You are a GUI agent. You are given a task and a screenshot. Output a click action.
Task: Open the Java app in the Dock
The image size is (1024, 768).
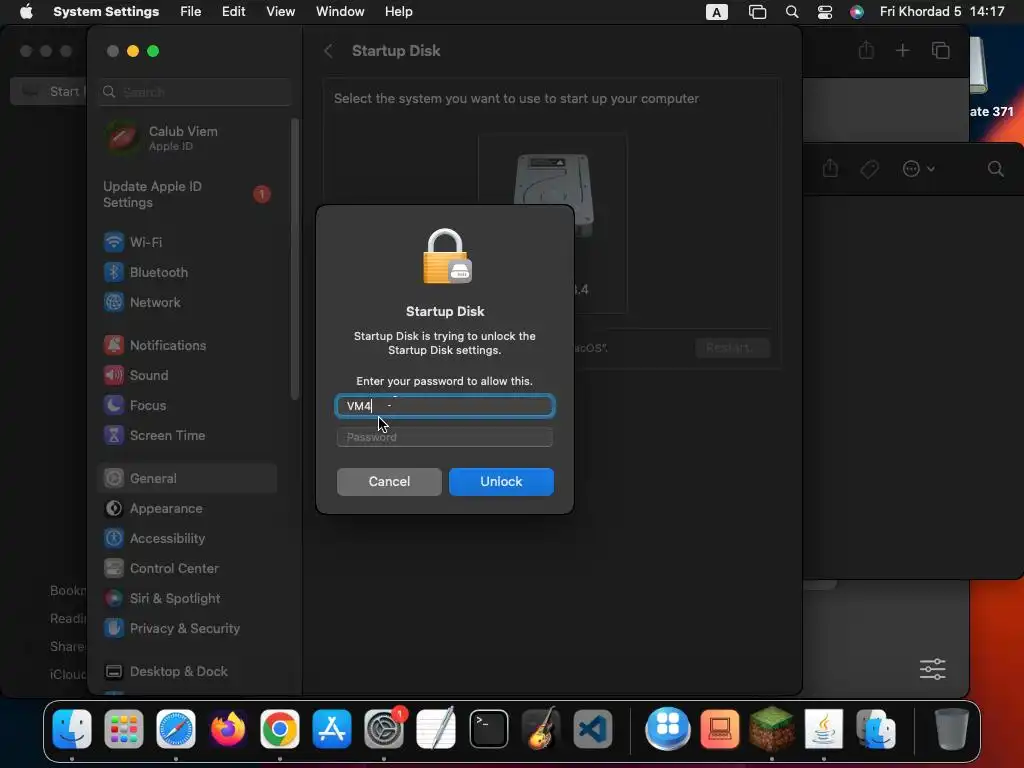pos(824,728)
